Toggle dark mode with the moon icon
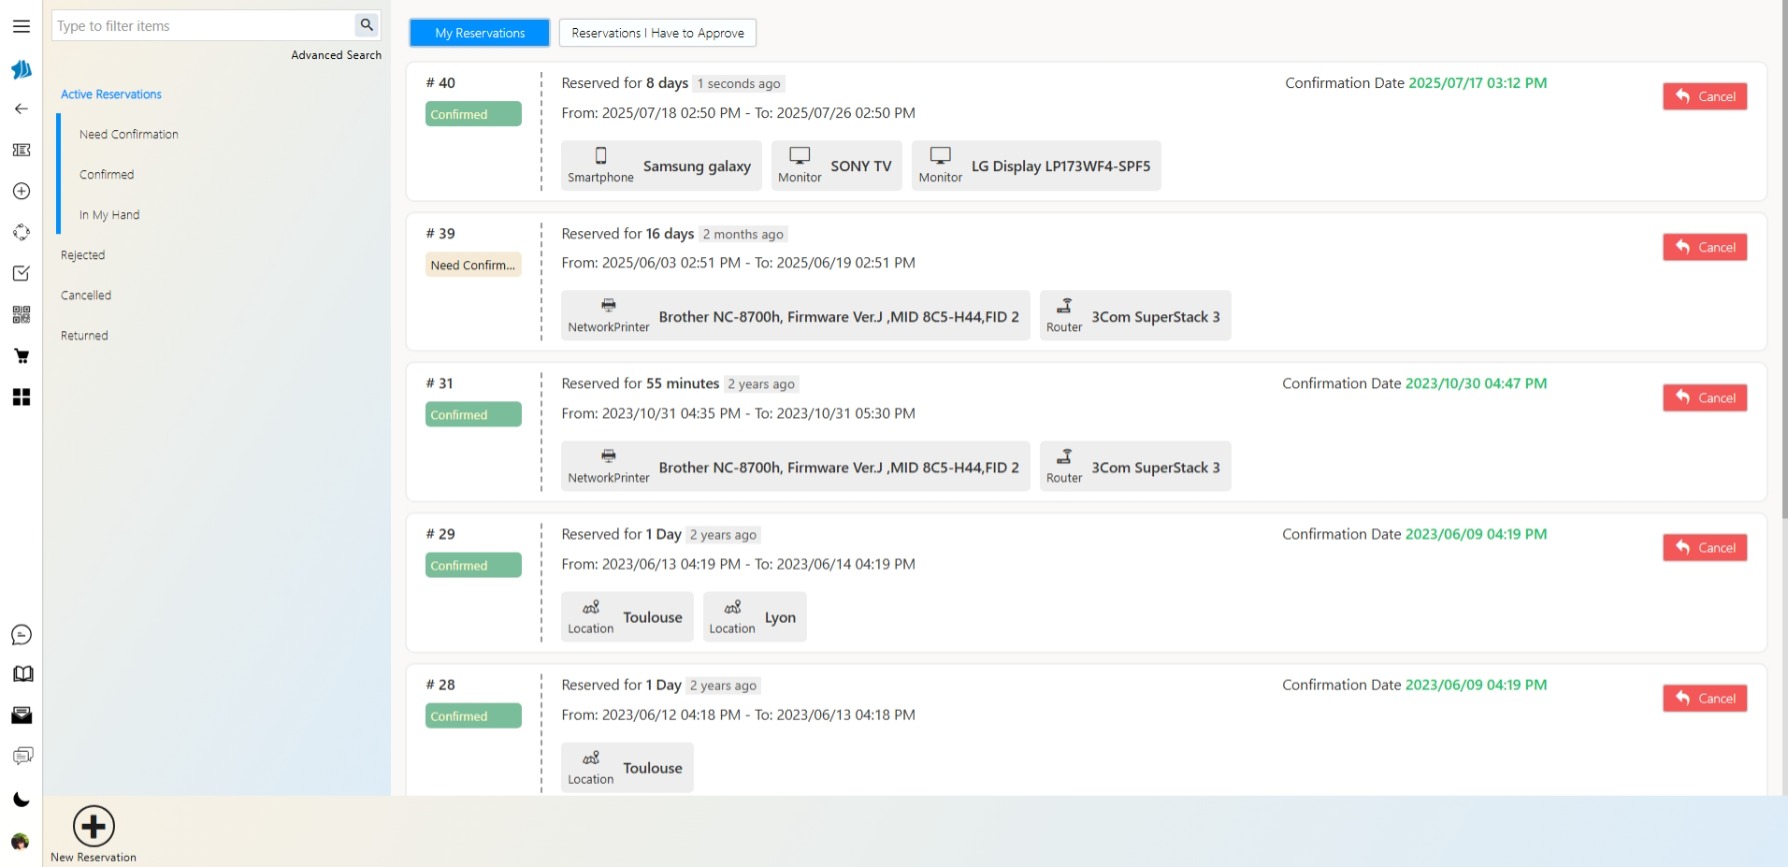This screenshot has height=867, width=1788. point(21,799)
